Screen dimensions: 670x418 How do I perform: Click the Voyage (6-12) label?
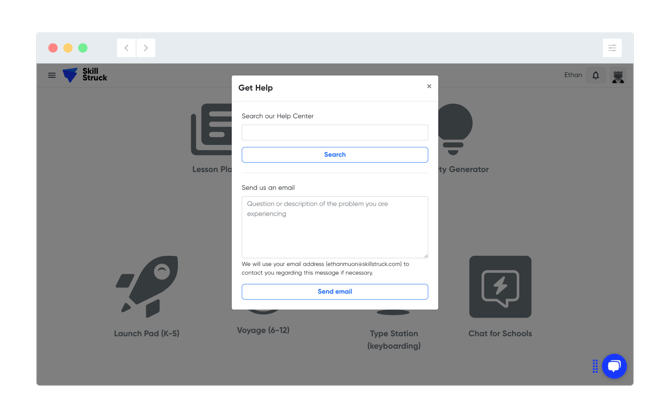point(263,330)
